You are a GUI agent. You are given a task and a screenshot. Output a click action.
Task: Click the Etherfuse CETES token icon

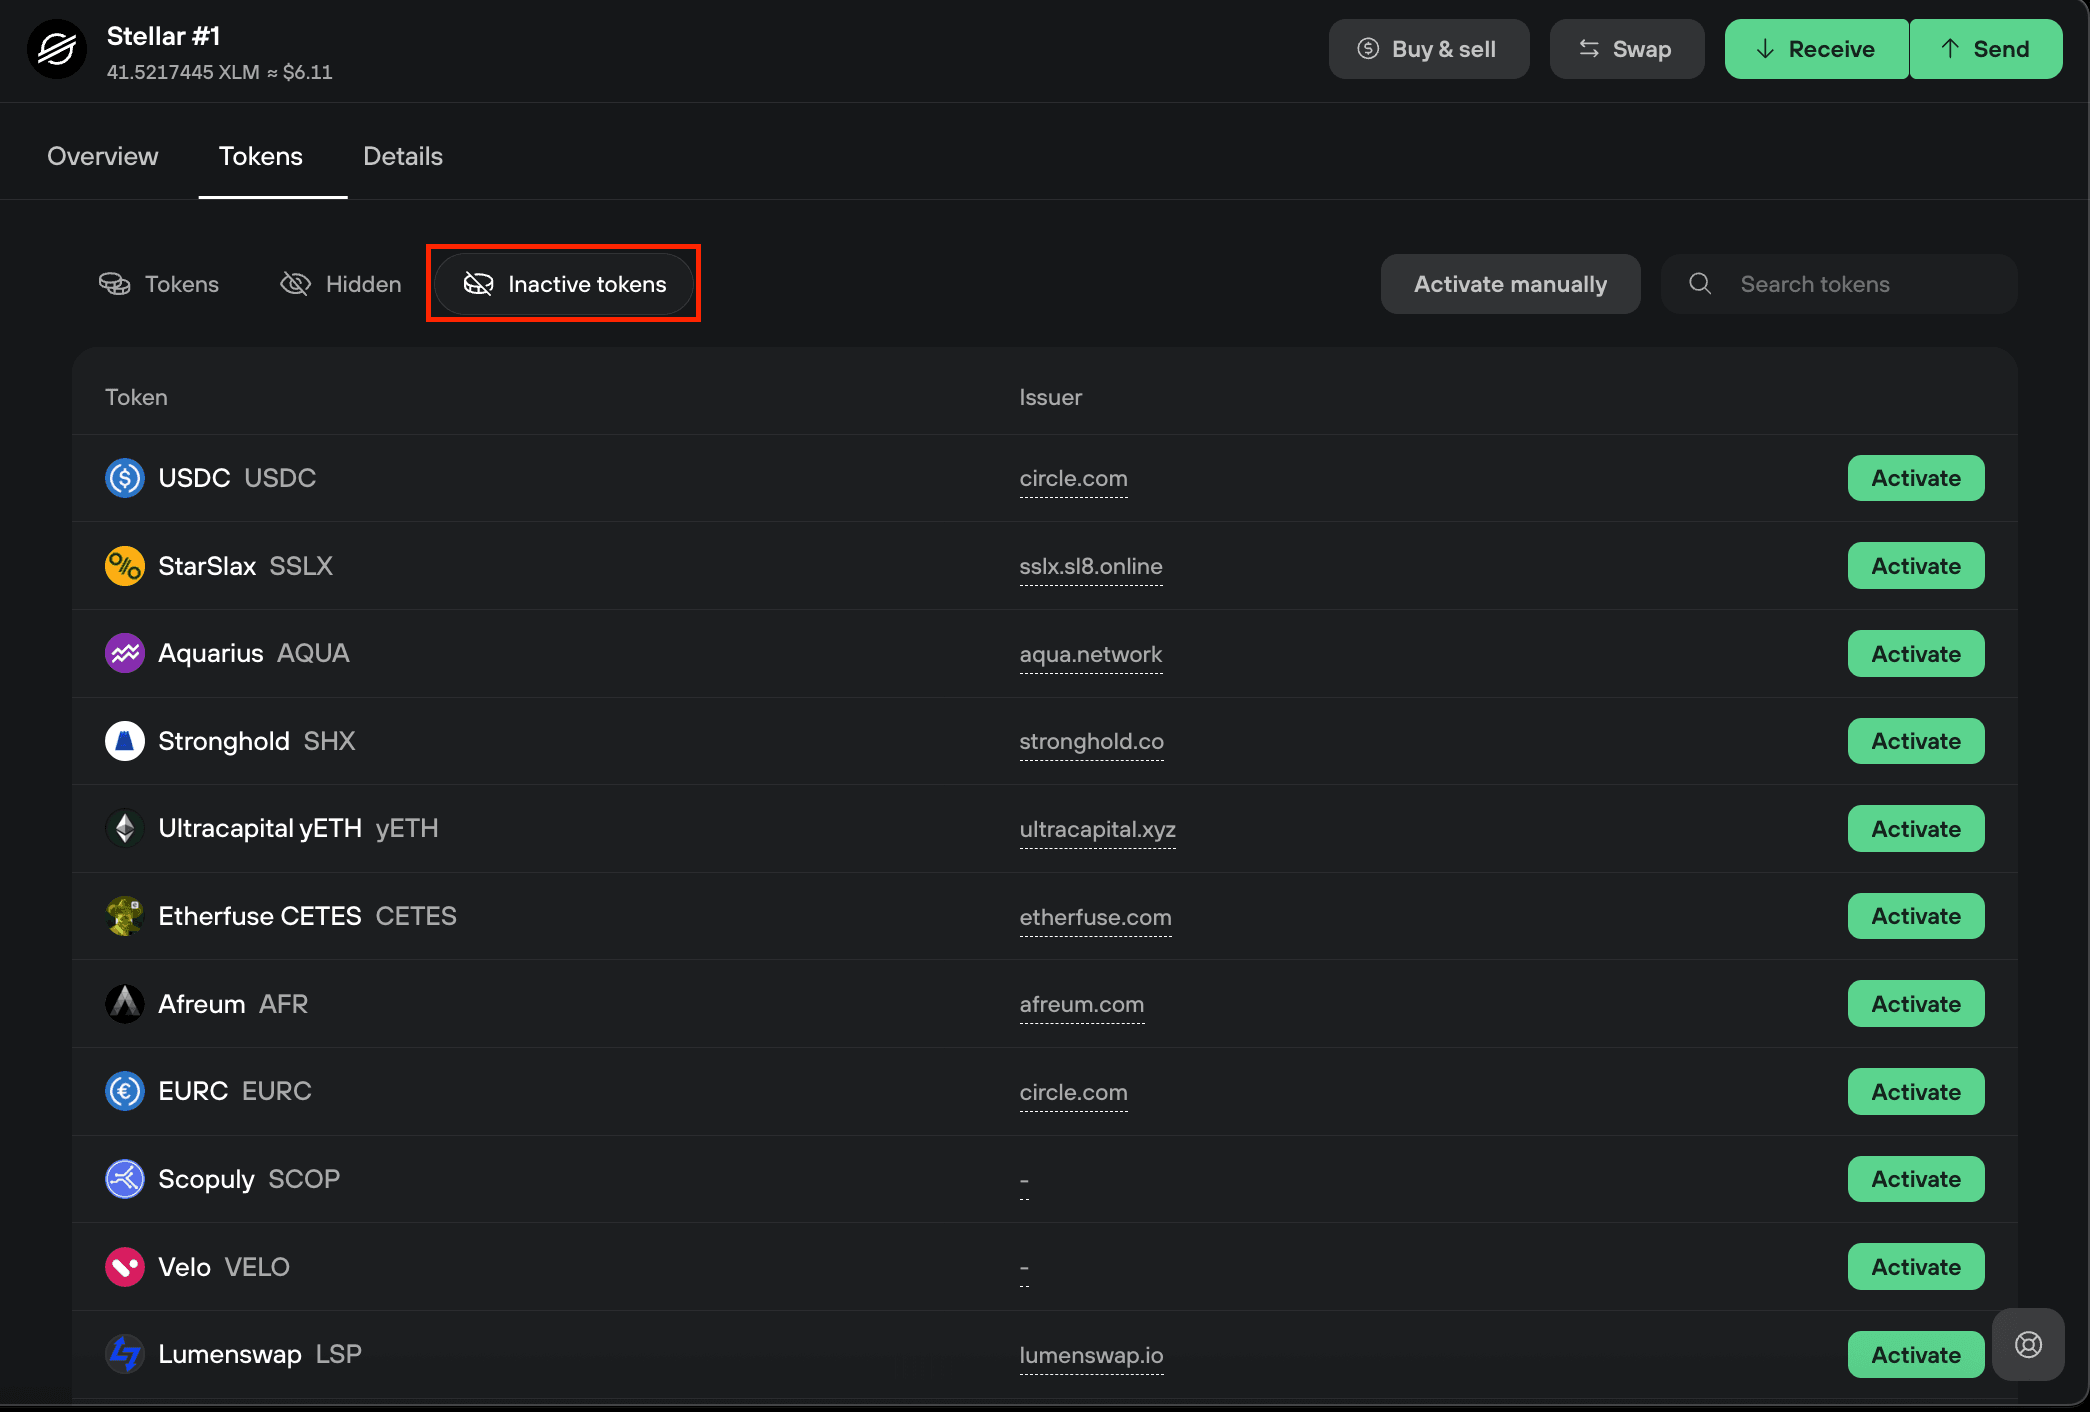click(x=125, y=916)
